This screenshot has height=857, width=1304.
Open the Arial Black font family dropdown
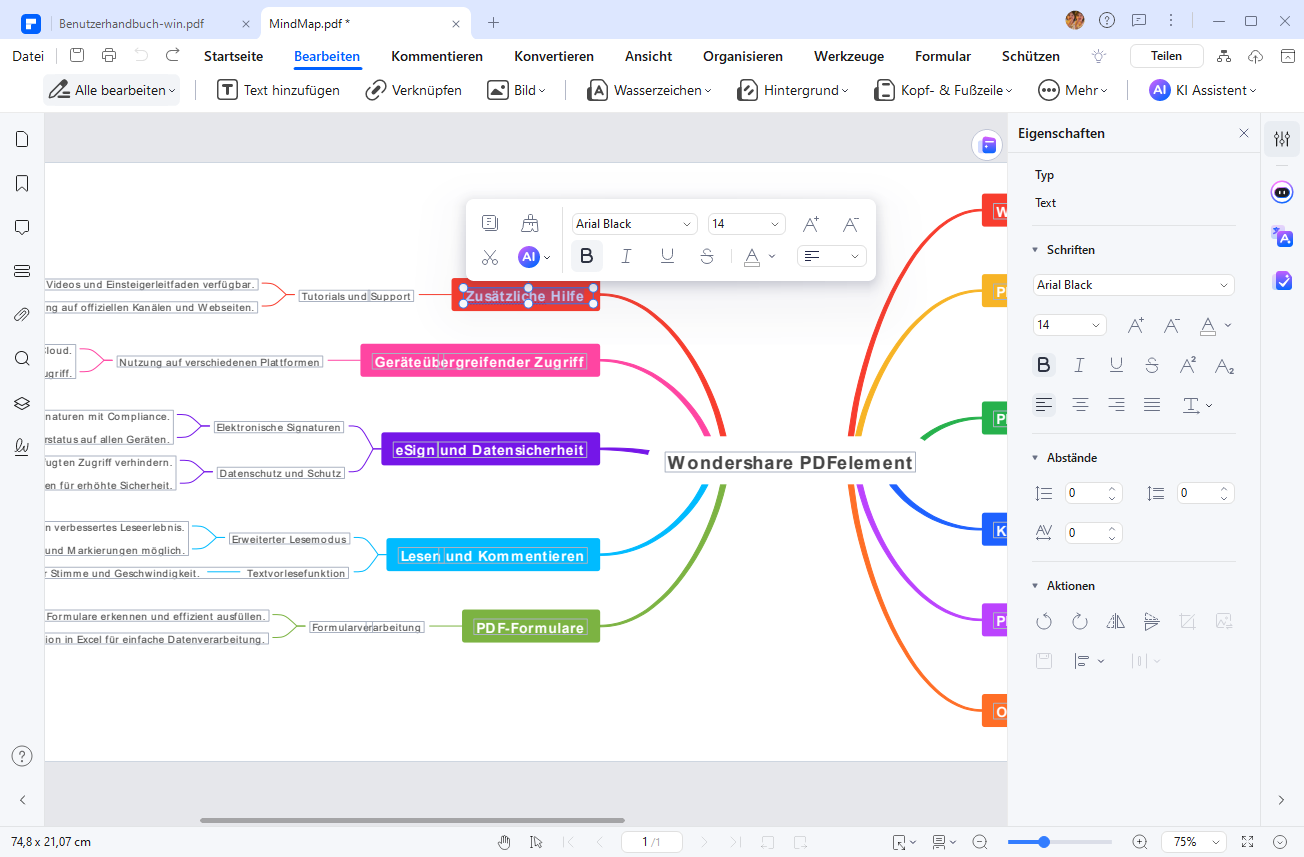pos(1133,285)
